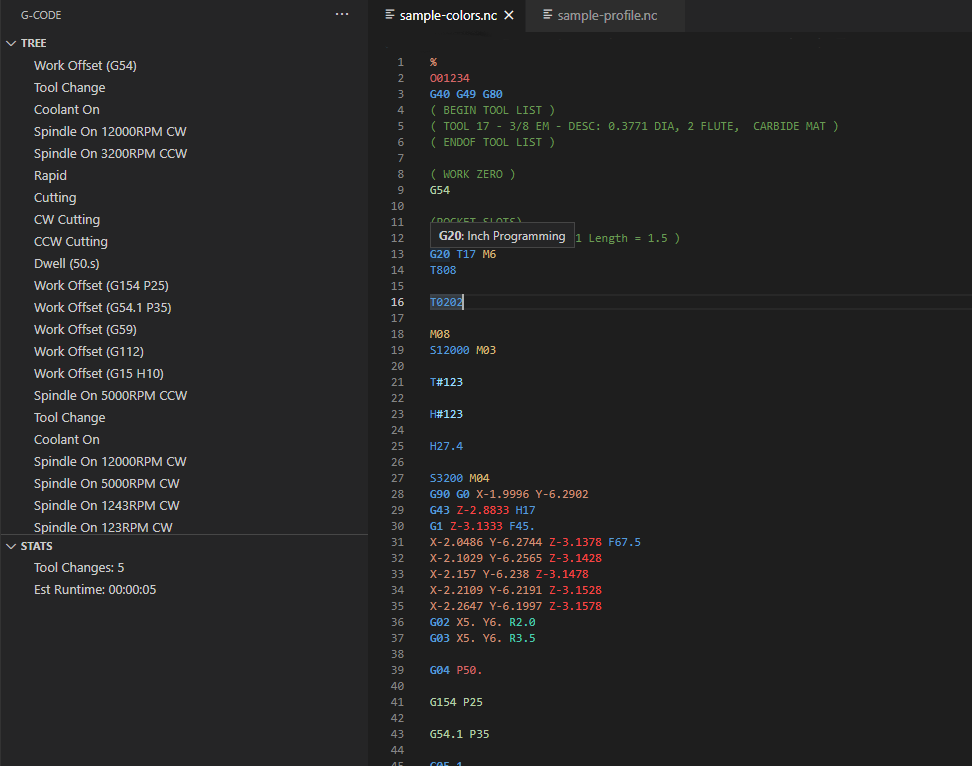This screenshot has width=972, height=766.
Task: Select Work Offset (G54) in the tree
Action: [85, 65]
